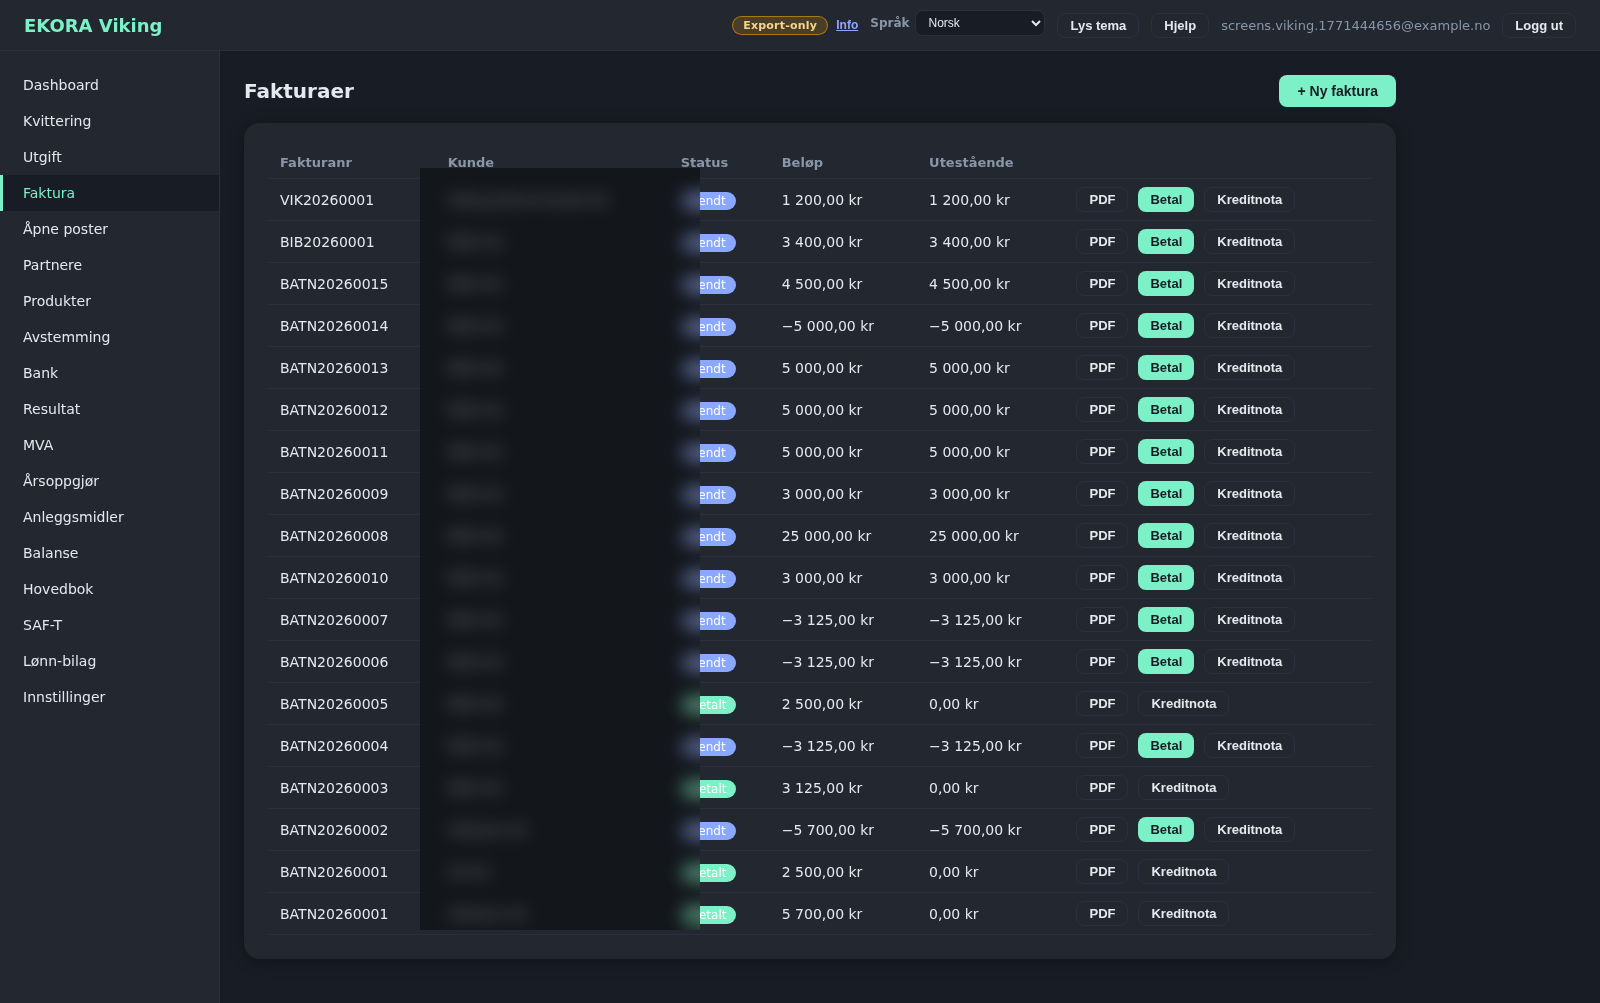1600x1003 pixels.
Task: Open the MVA sidebar page
Action: pos(38,445)
